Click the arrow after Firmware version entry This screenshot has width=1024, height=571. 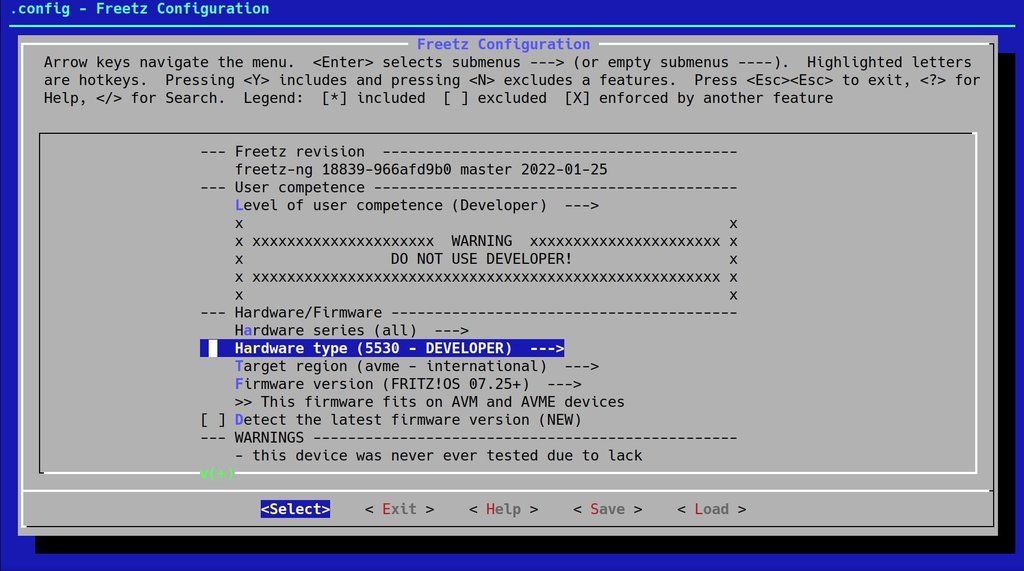564,384
